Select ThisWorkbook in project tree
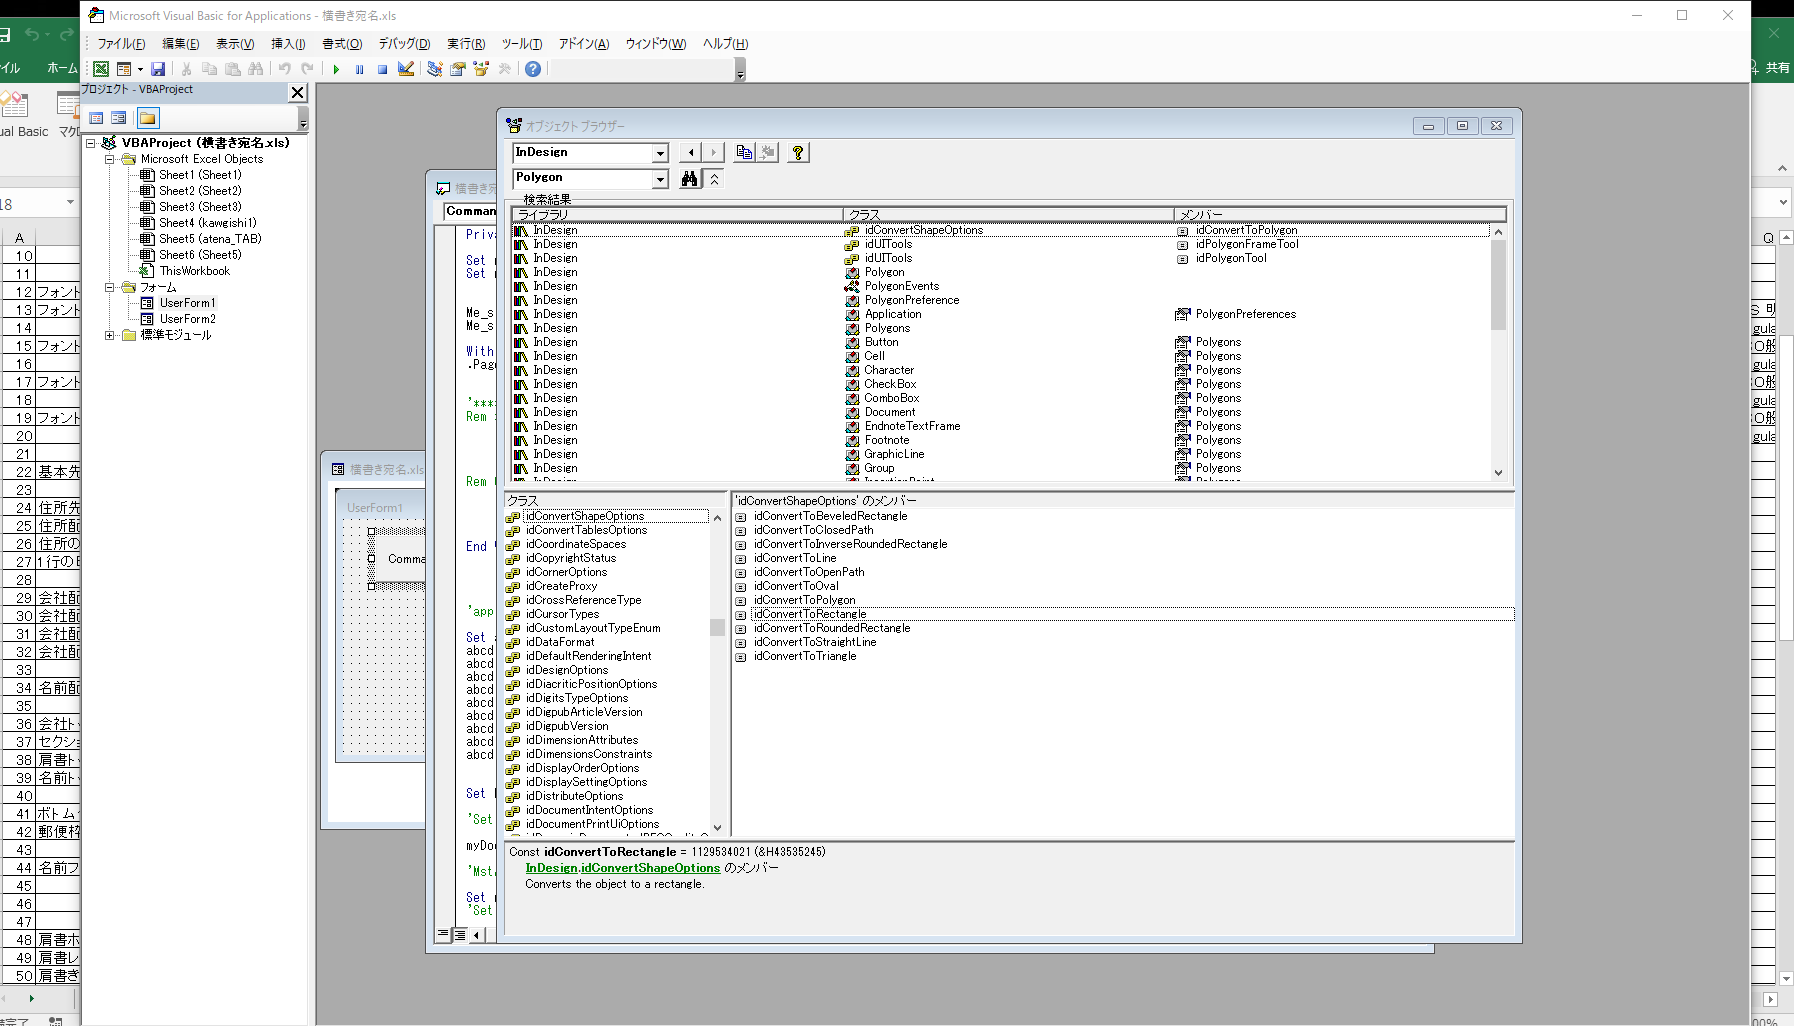The width and height of the screenshot is (1794, 1026). coord(194,271)
